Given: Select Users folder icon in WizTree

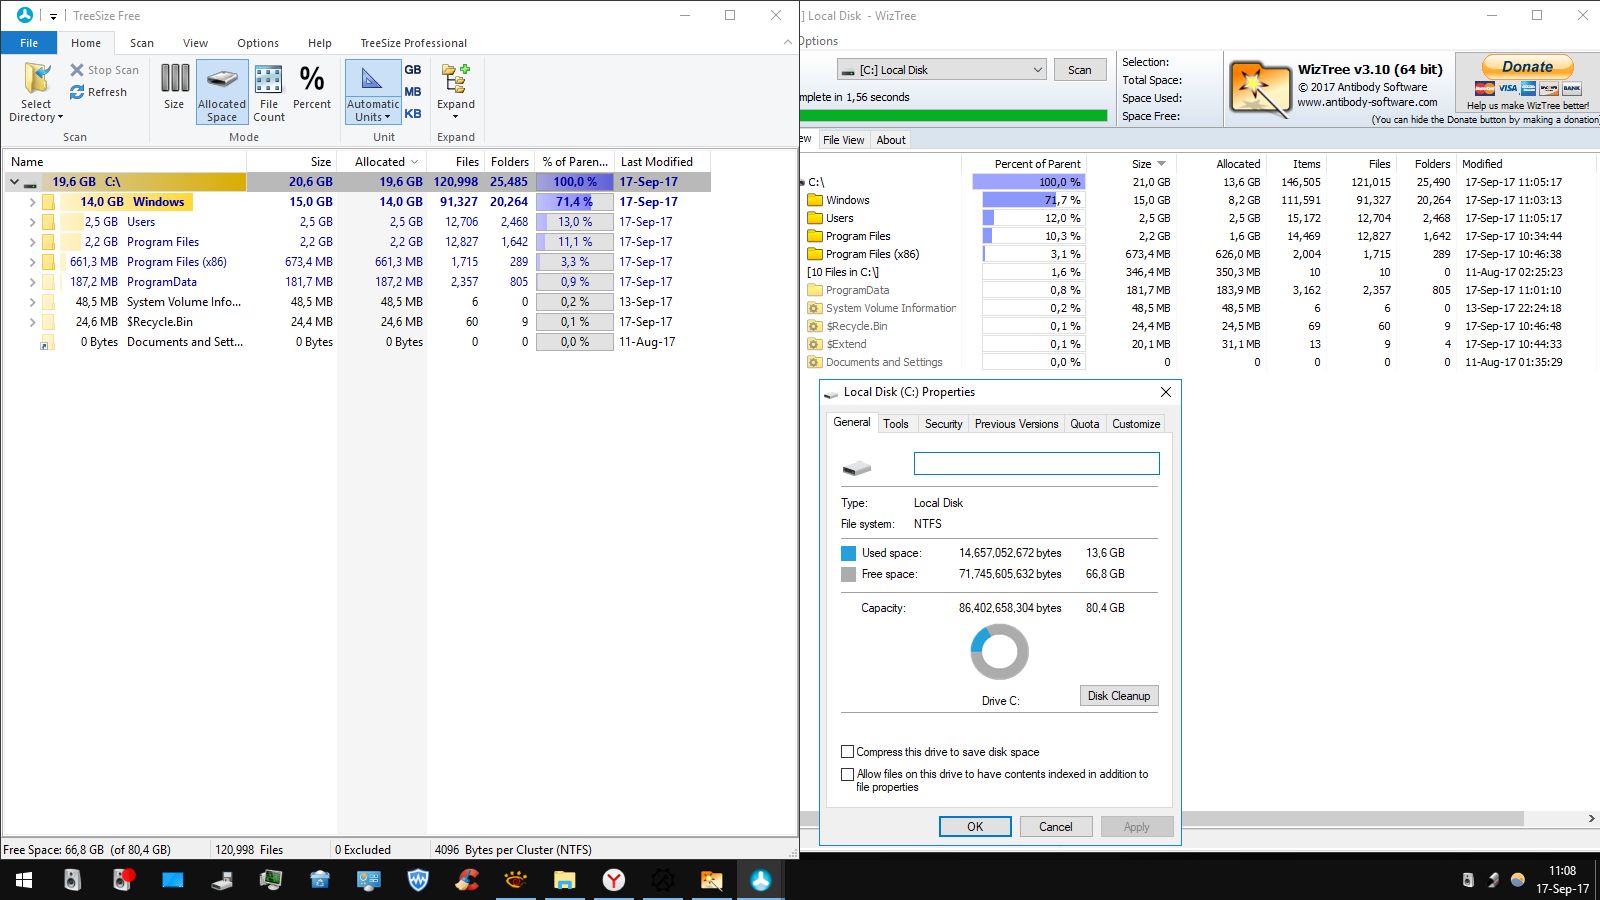Looking at the screenshot, I should 814,218.
